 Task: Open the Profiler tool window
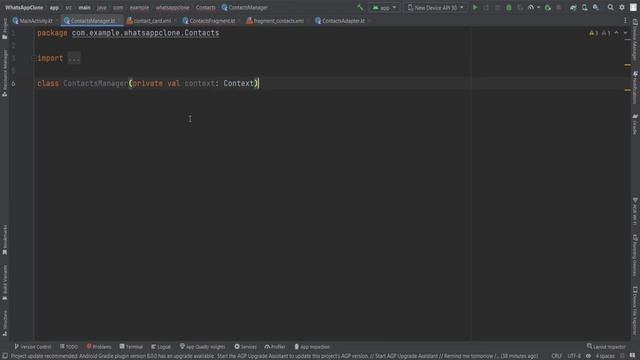coord(275,347)
